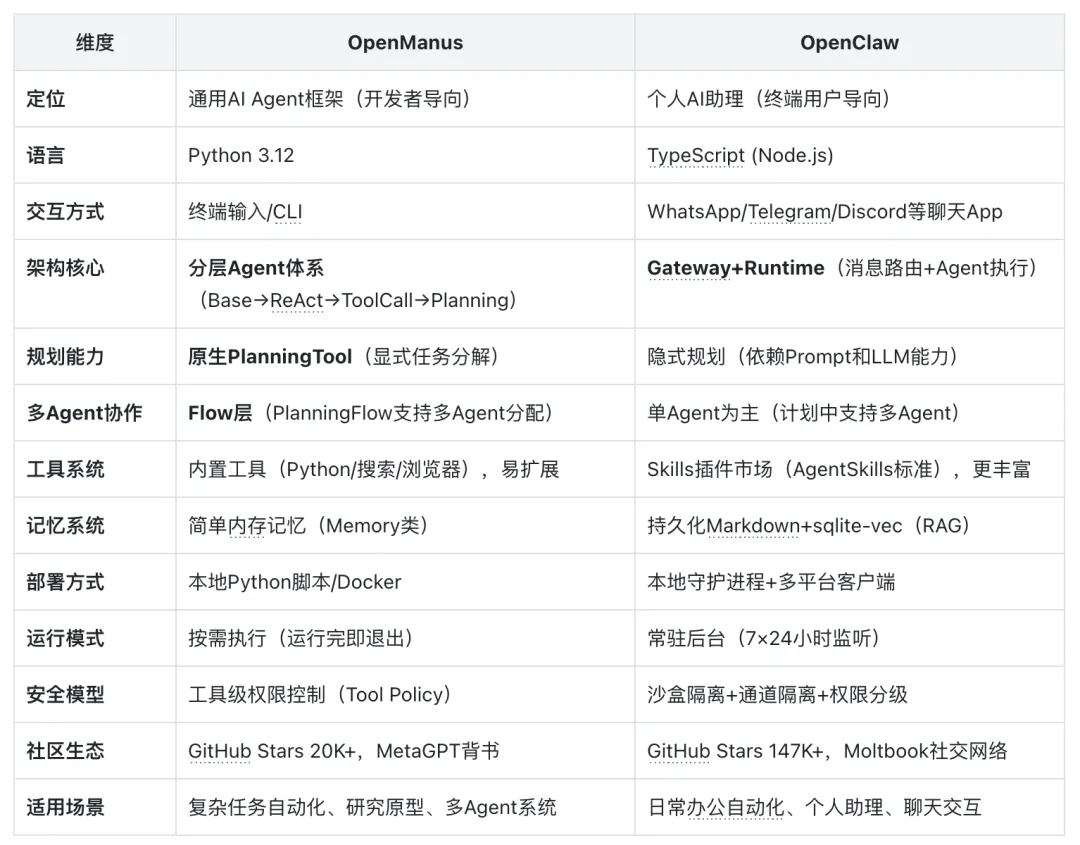Click the Skills插件市场 cell

[710, 468]
